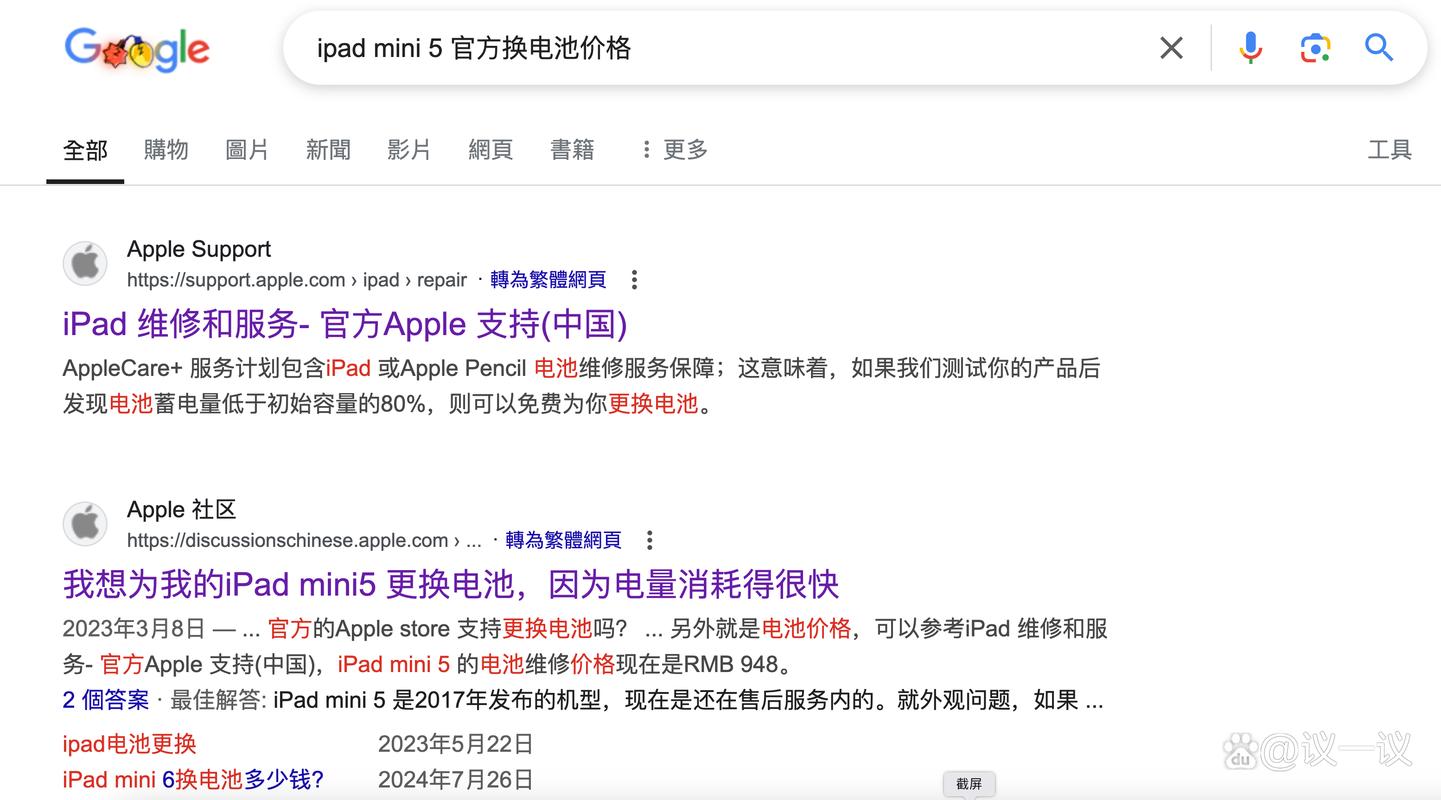
Task: Open 我想为我的iPad mini5 更换电池 discussion link
Action: 450,584
